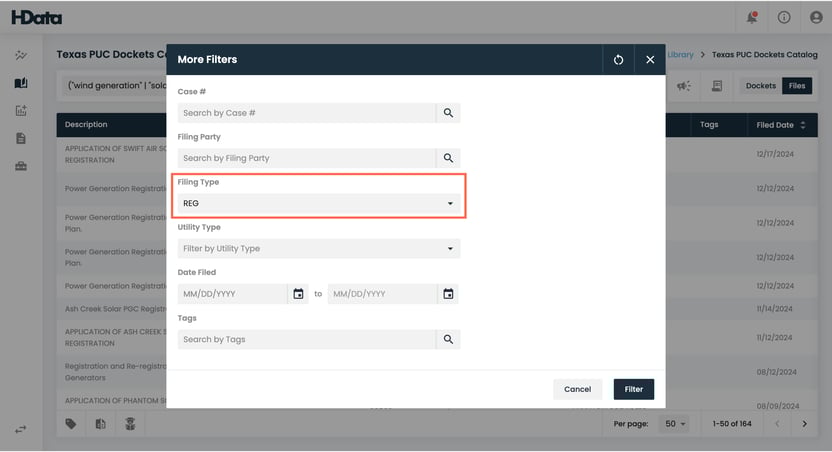Open the user account profile icon
832x452 pixels.
point(816,18)
